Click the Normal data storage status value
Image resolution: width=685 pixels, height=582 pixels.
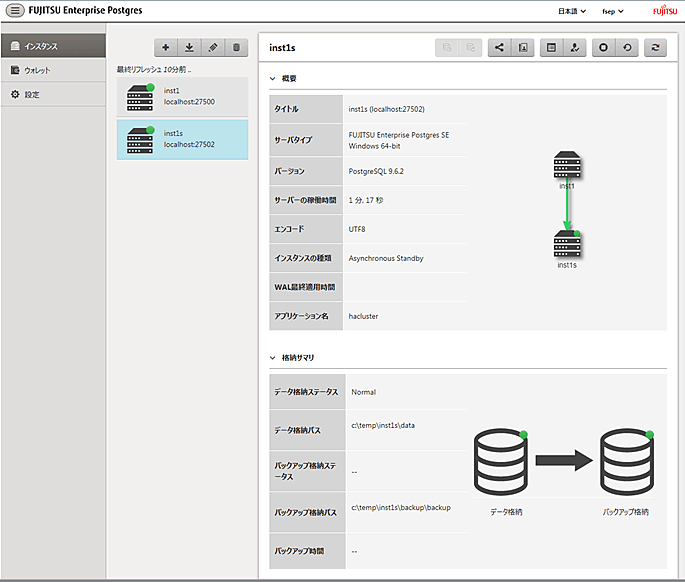(363, 392)
